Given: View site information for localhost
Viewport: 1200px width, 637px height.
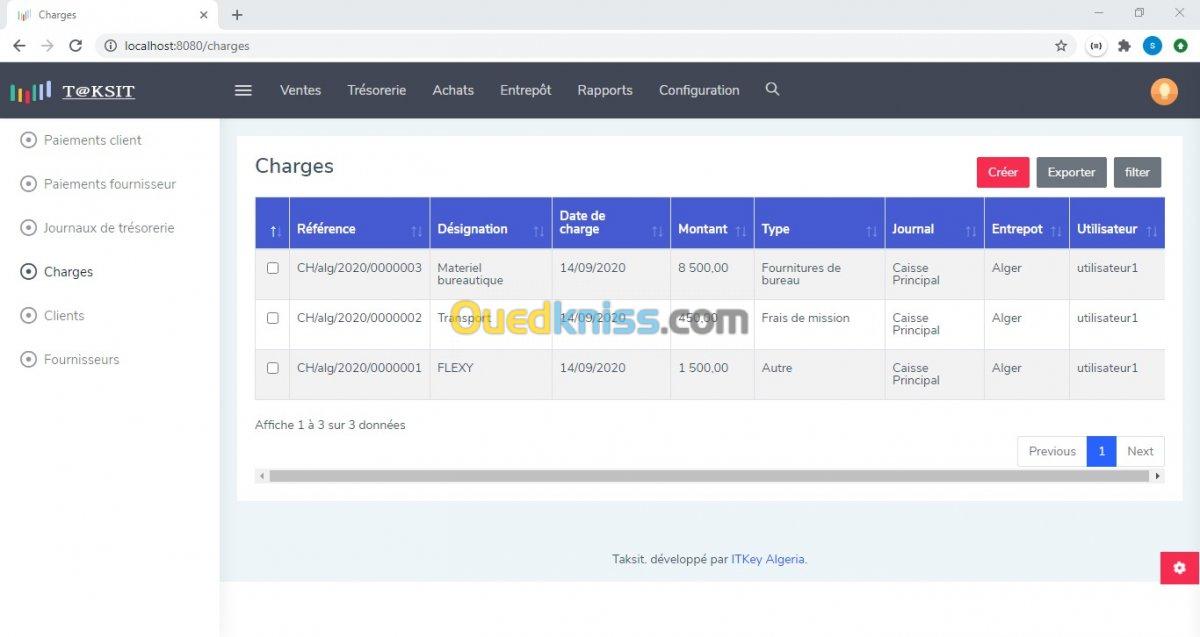Looking at the screenshot, I should (x=110, y=46).
